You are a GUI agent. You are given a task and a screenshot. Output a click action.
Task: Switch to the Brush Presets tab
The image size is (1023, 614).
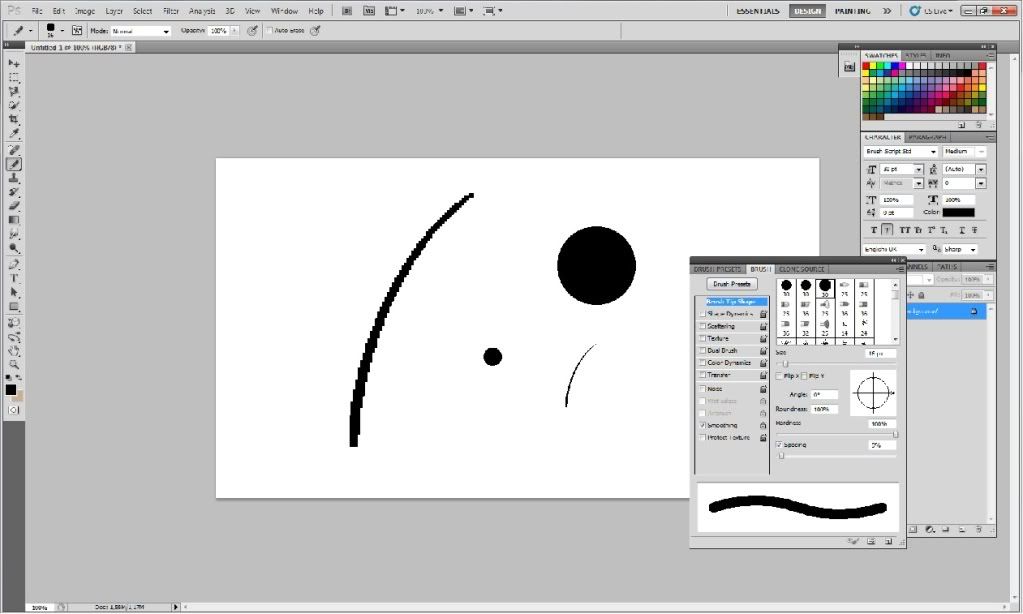coord(718,269)
